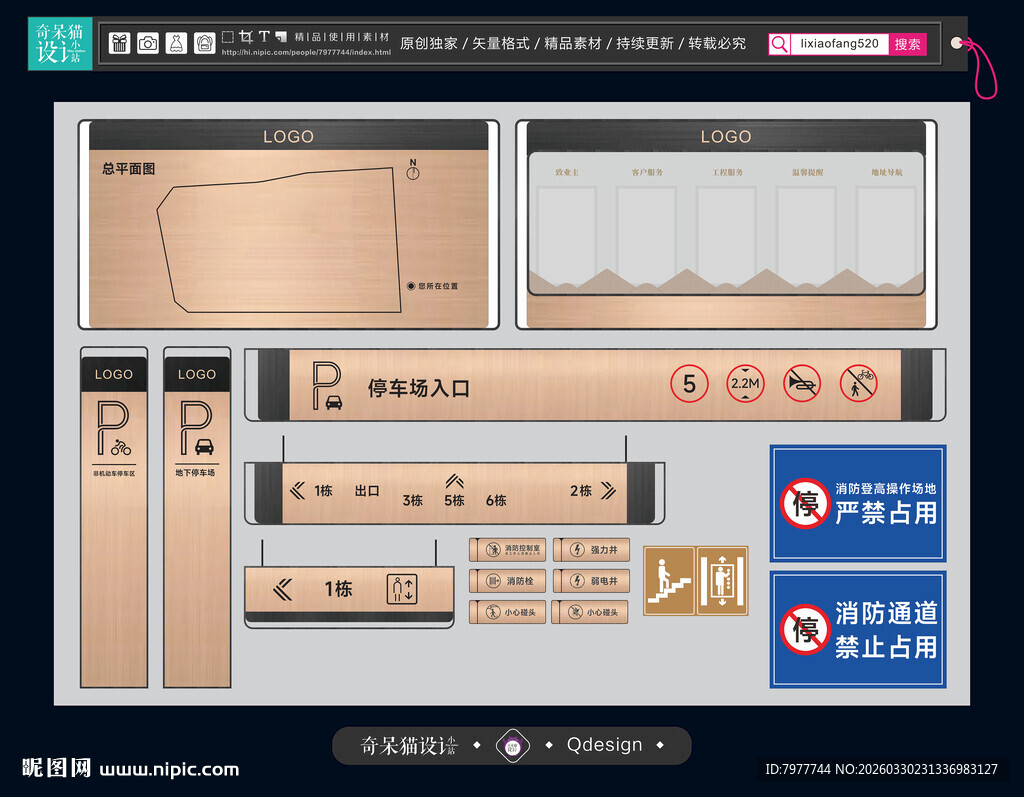Click the gift box icon in top bar
Viewport: 1024px width, 797px height.
tap(119, 43)
